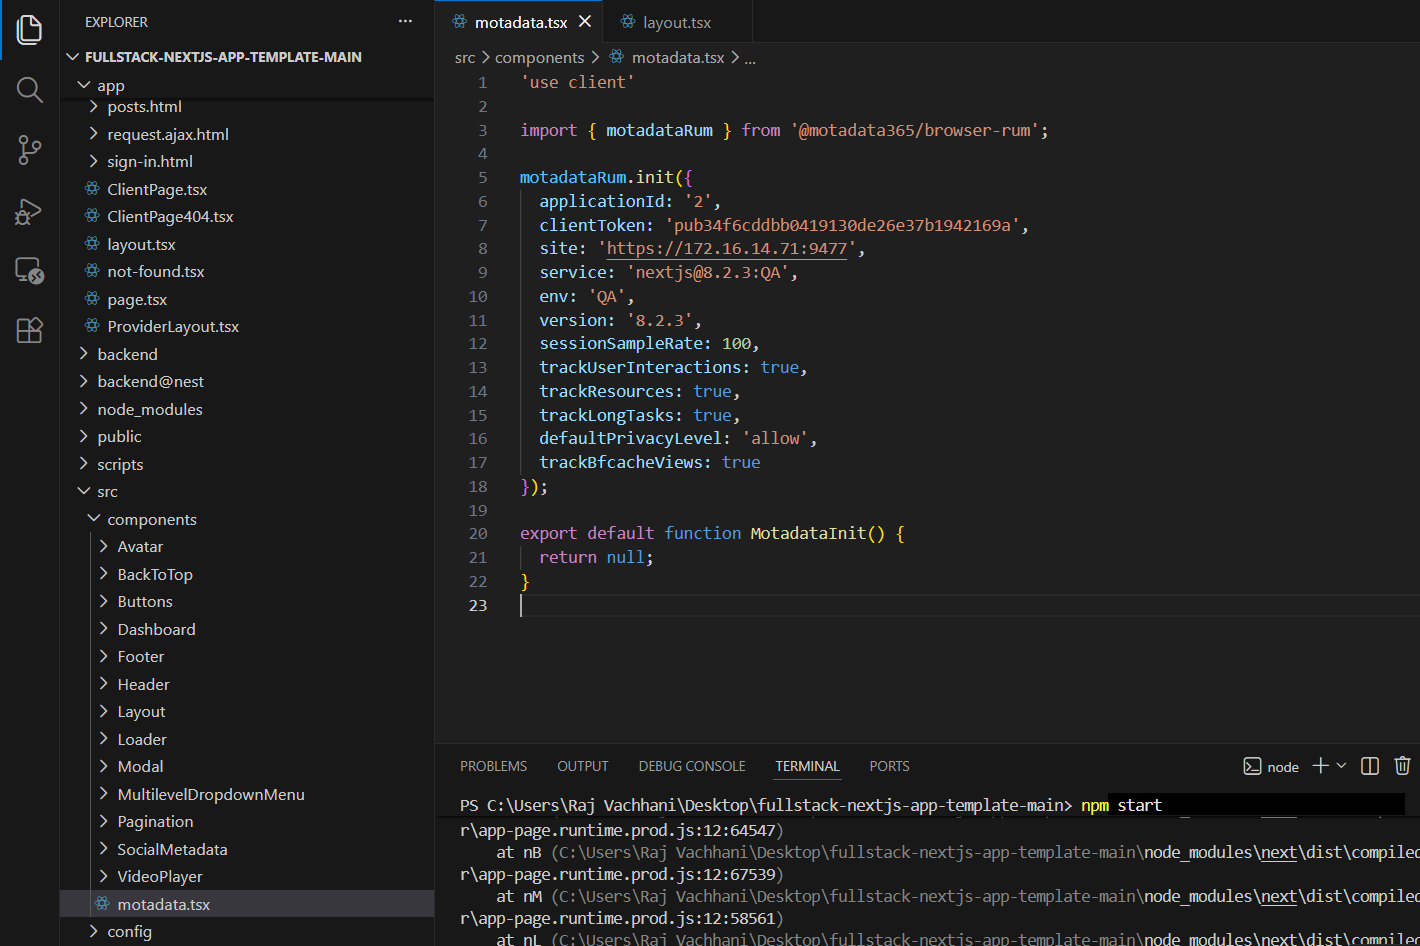1420x946 pixels.
Task: Expand the Dashboard folder
Action: (247, 629)
